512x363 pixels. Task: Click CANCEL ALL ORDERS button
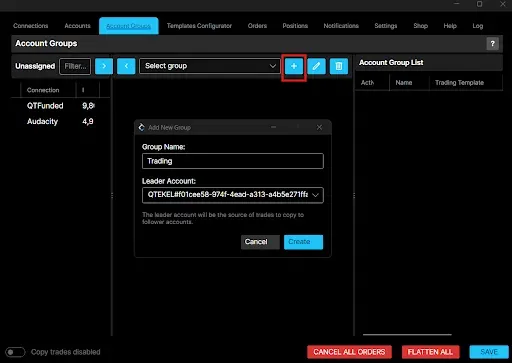[349, 352]
